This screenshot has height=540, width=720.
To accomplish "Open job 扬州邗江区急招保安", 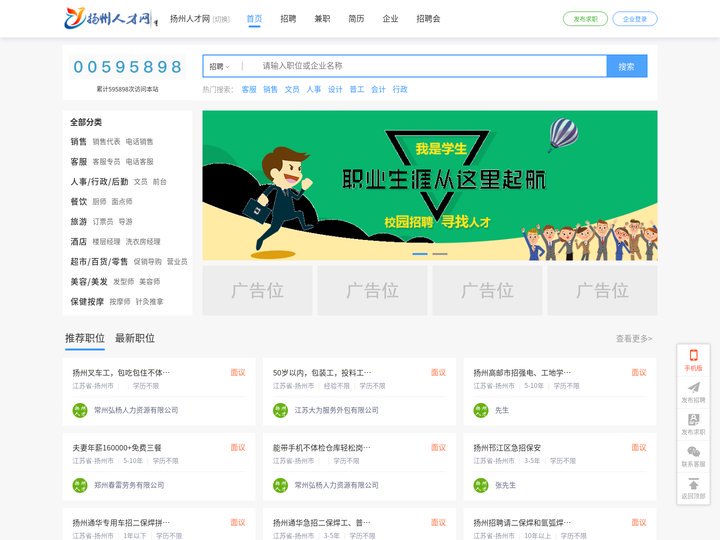I will [507, 448].
